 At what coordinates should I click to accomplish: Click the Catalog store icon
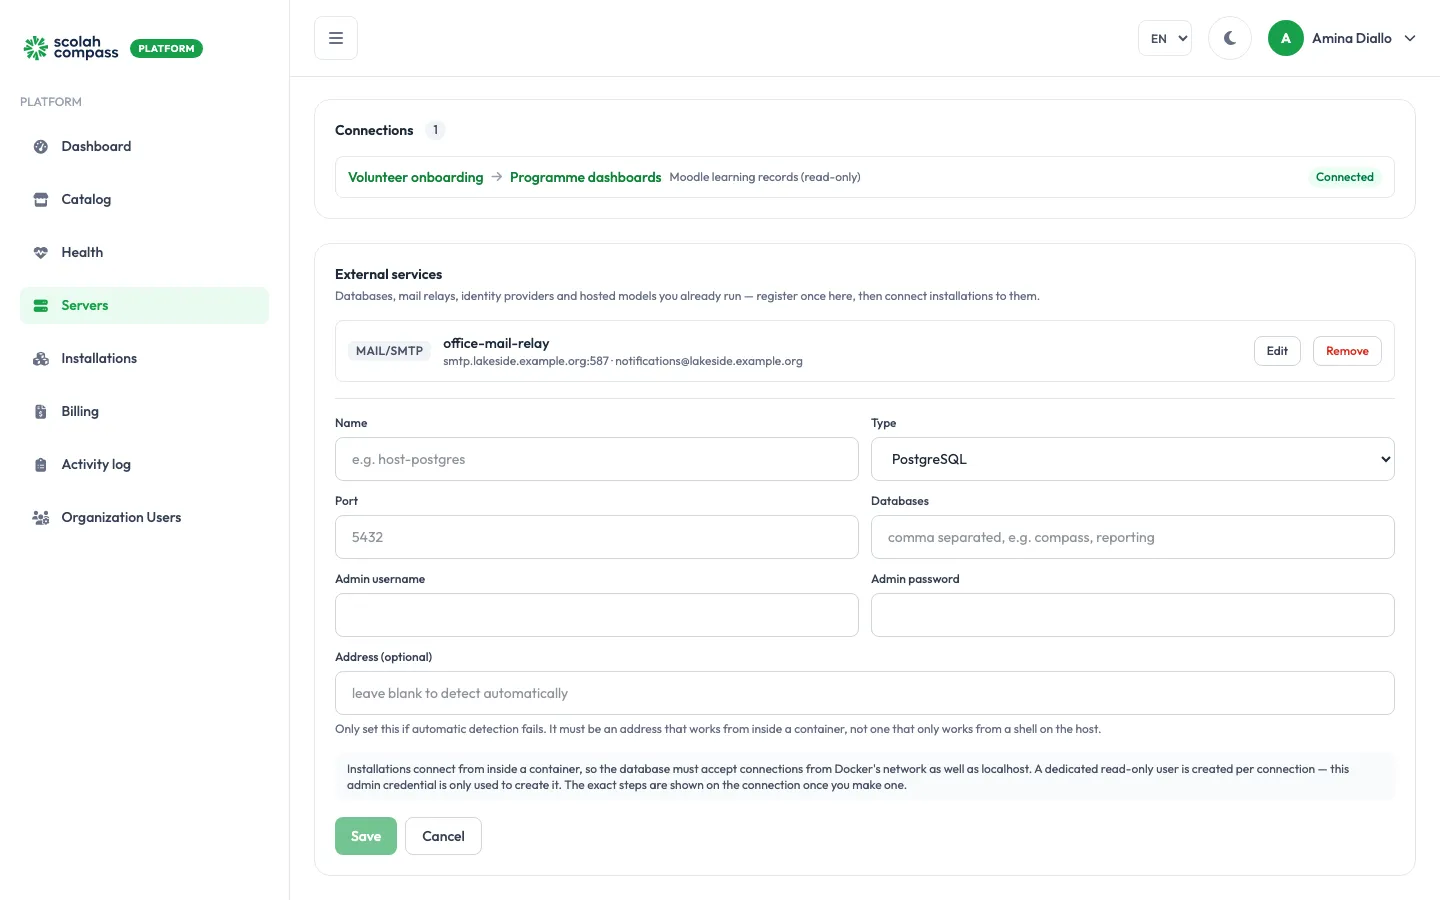[41, 200]
